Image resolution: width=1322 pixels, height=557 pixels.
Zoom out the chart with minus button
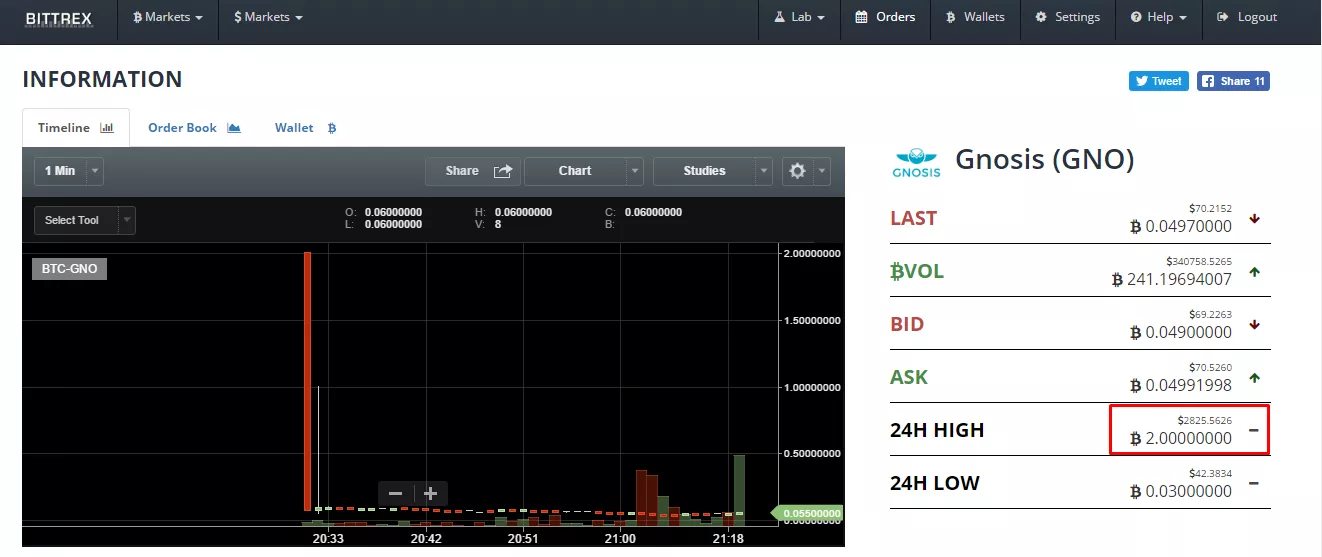396,493
